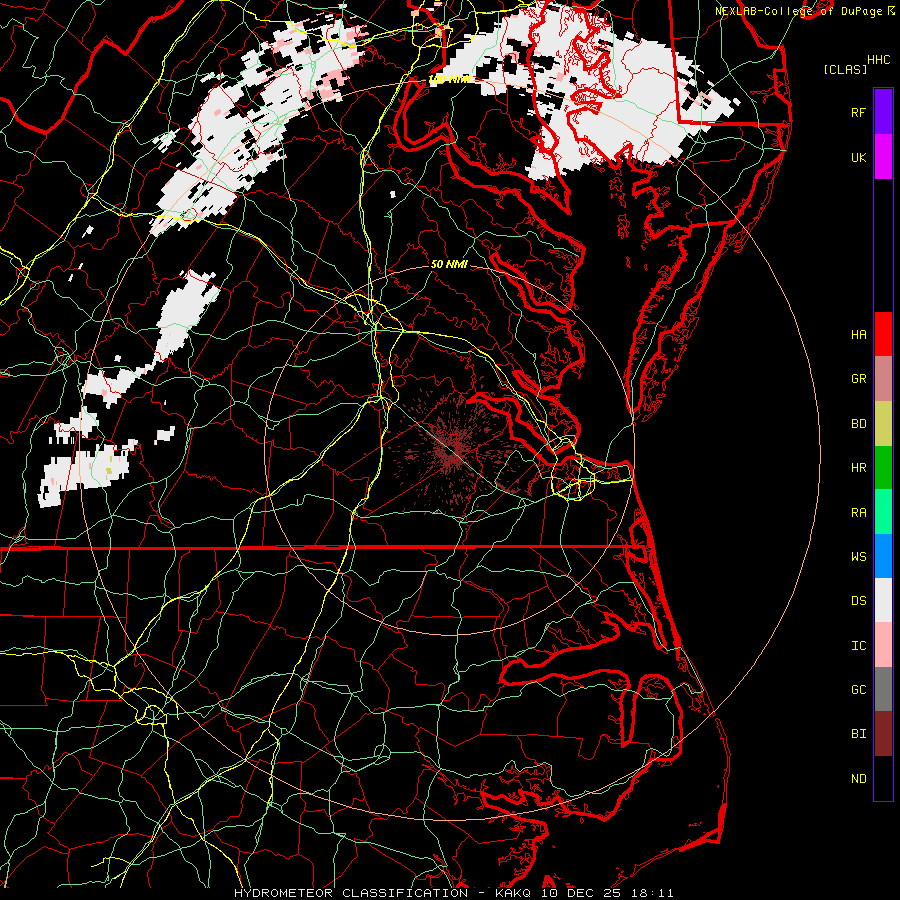Viewport: 900px width, 900px height.
Task: Click the '[CLAS]' units label
Action: 845,70
